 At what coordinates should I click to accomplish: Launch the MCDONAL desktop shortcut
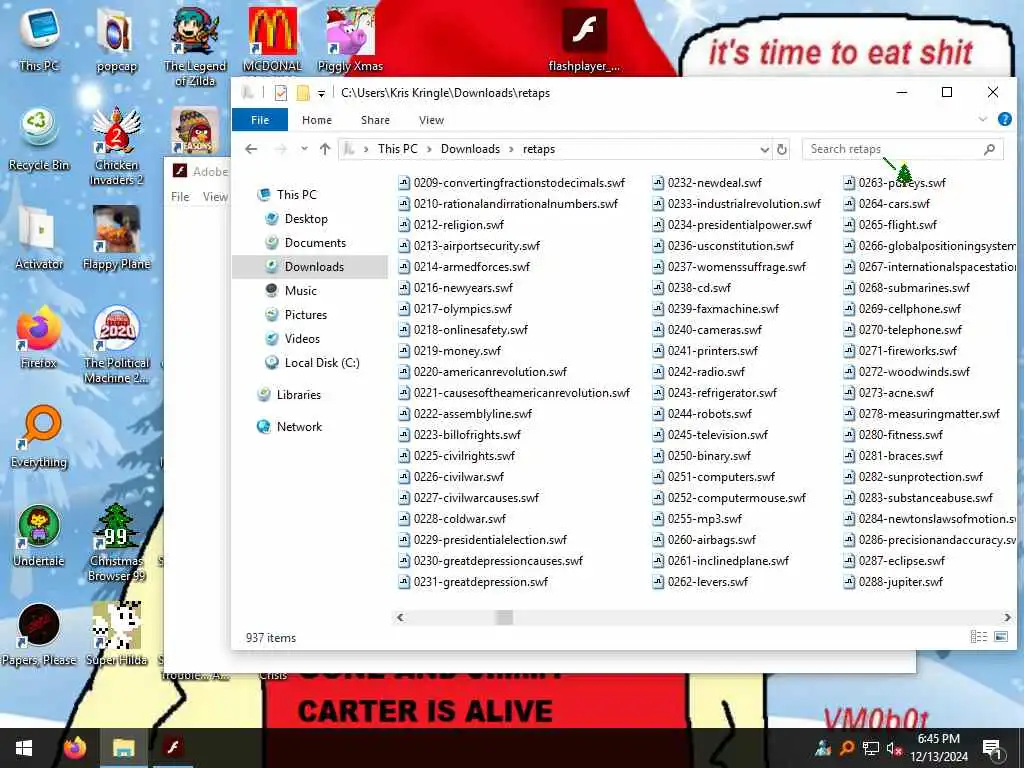(272, 39)
